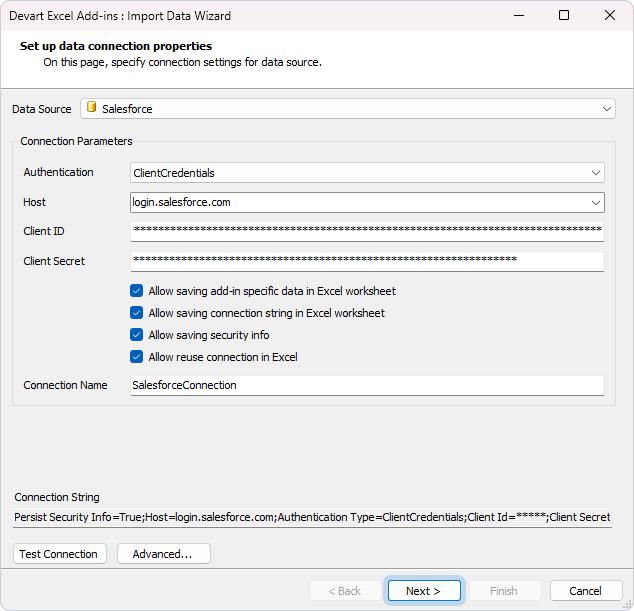
Task: Toggle Allow saving security info checkbox
Action: tap(136, 335)
